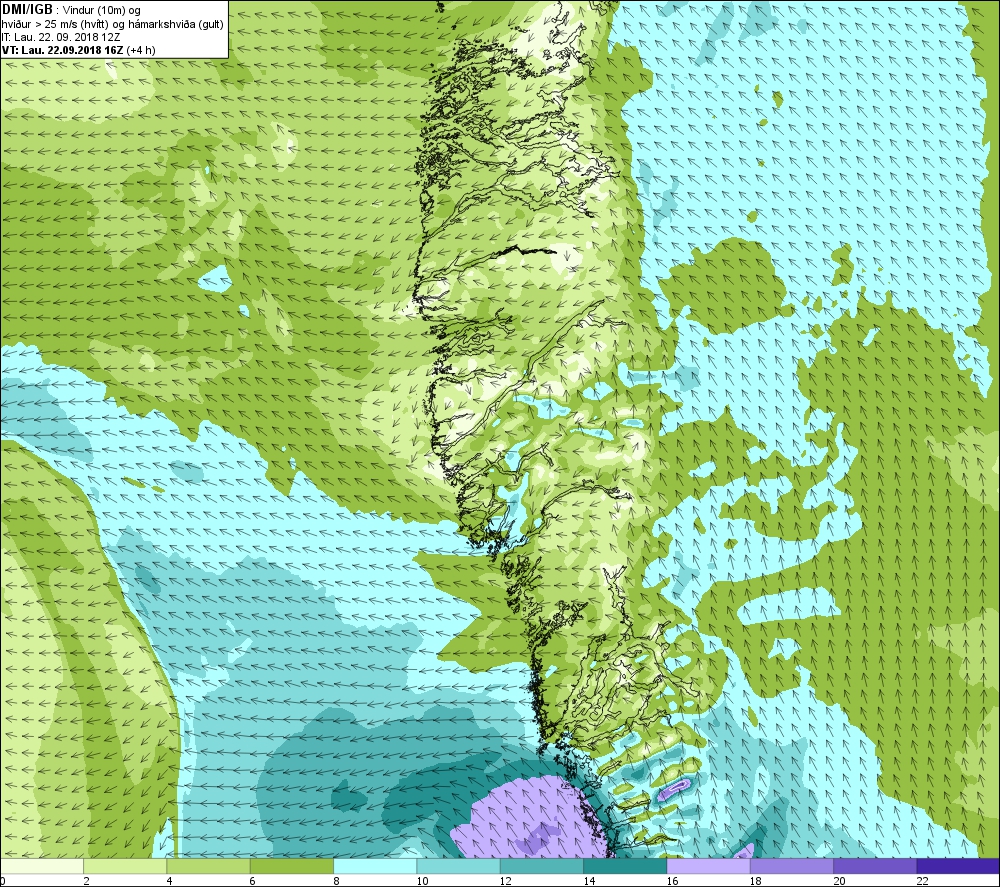This screenshot has height=887, width=1000.
Task: Click the 16–18 m/s lavender legend swatch
Action: tap(708, 866)
